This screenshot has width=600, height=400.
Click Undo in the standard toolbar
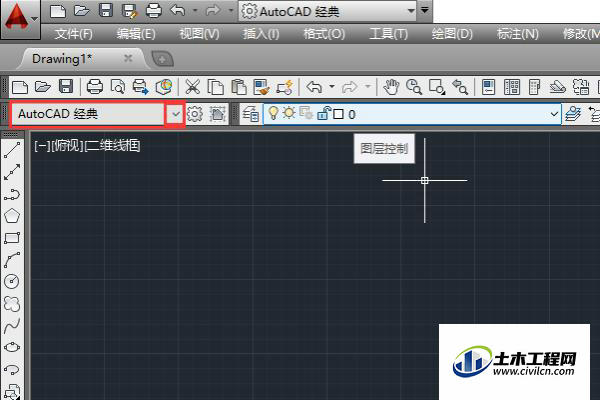pyautogui.click(x=314, y=87)
